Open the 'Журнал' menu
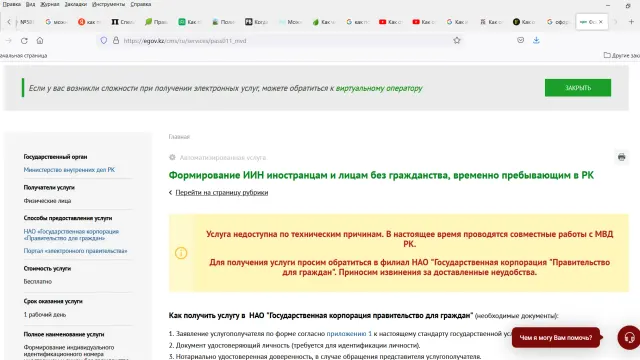This screenshot has width=640, height=360. click(x=50, y=4)
